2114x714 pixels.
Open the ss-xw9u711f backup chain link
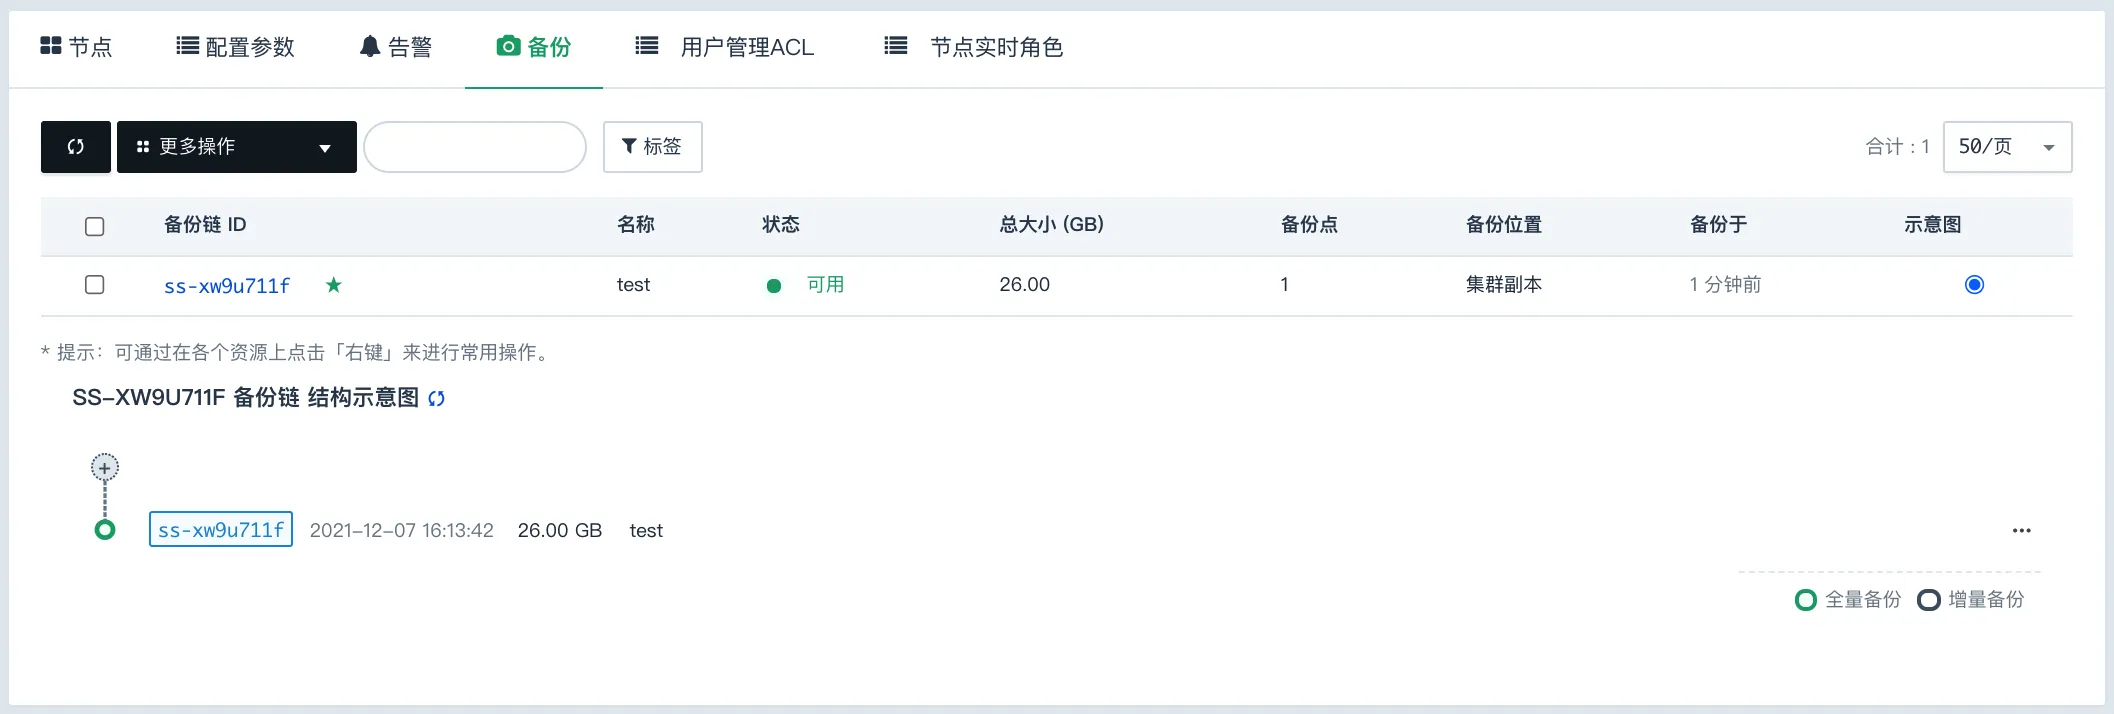tap(226, 284)
